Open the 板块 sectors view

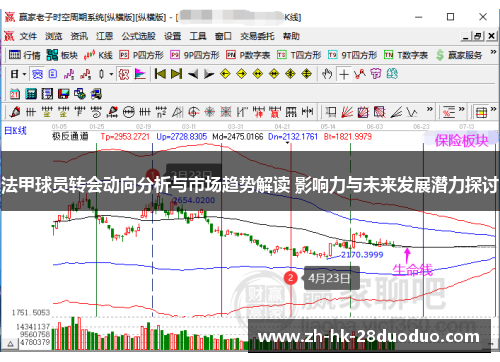click(62, 55)
